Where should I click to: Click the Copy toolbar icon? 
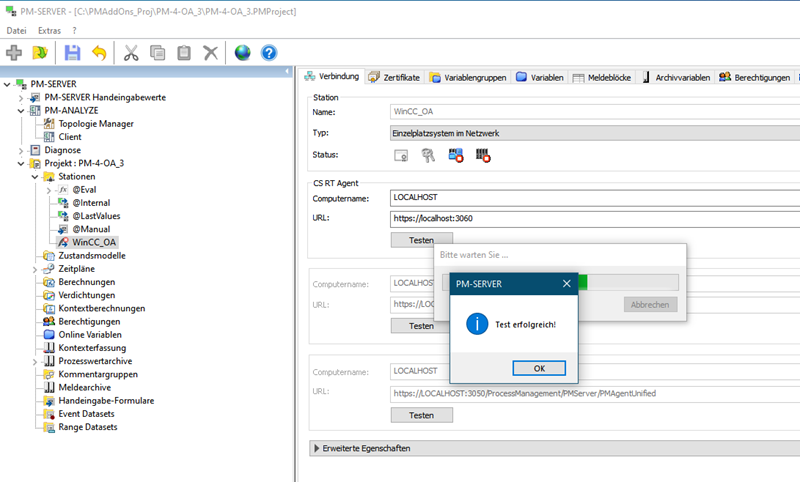158,53
